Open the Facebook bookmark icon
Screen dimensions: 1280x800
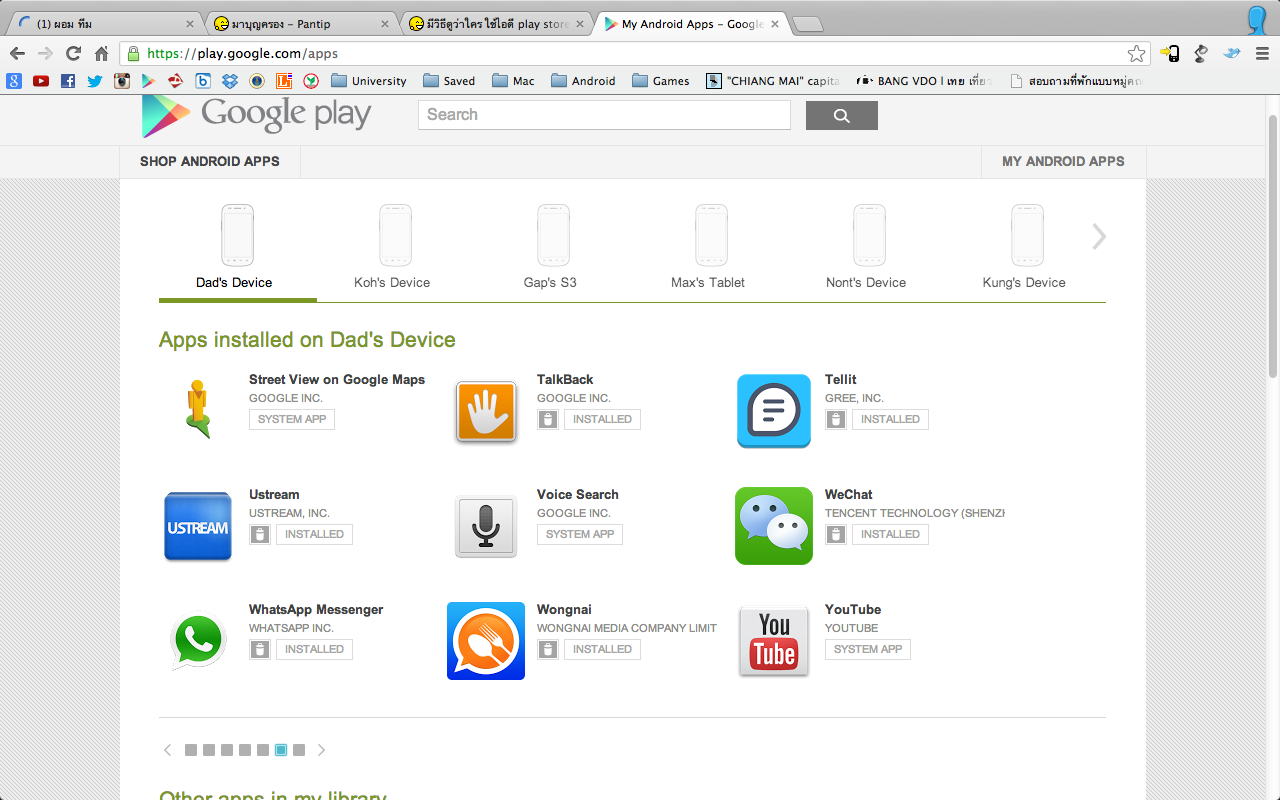point(68,81)
